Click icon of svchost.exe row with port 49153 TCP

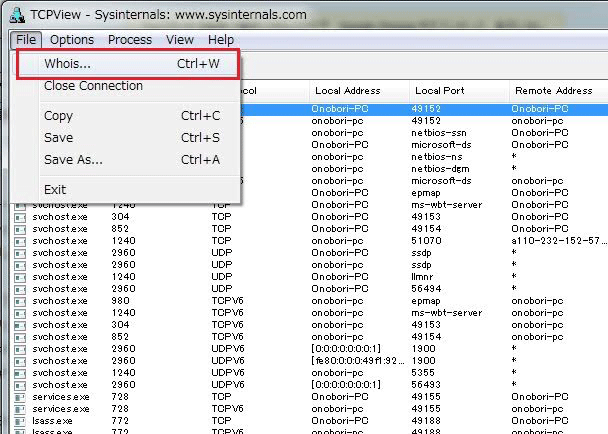click(20, 218)
